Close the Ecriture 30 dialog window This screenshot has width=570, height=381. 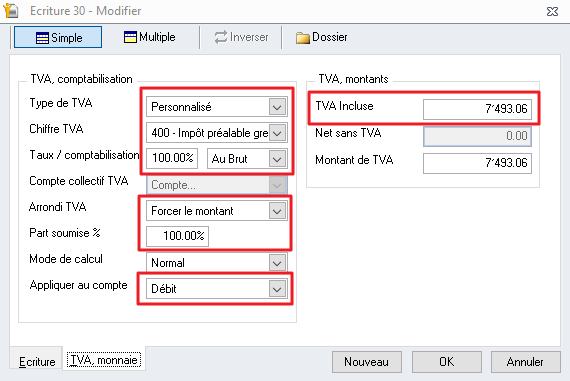[552, 12]
